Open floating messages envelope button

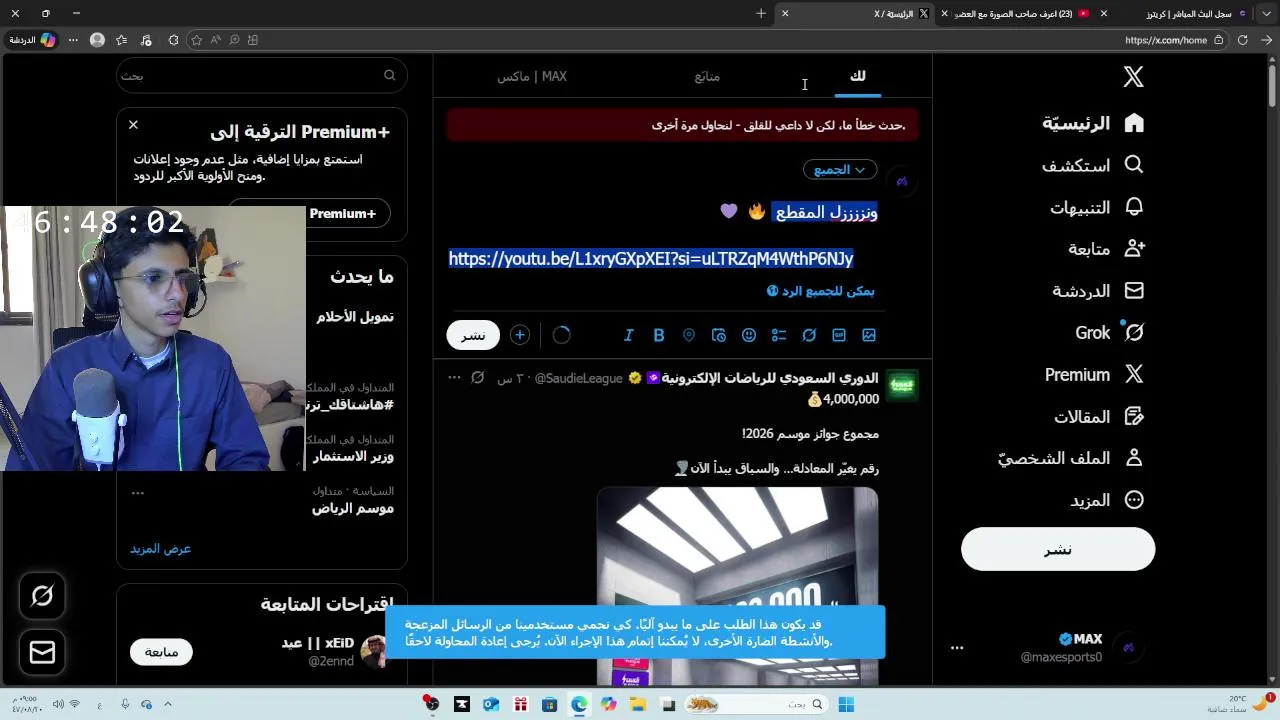(x=42, y=652)
